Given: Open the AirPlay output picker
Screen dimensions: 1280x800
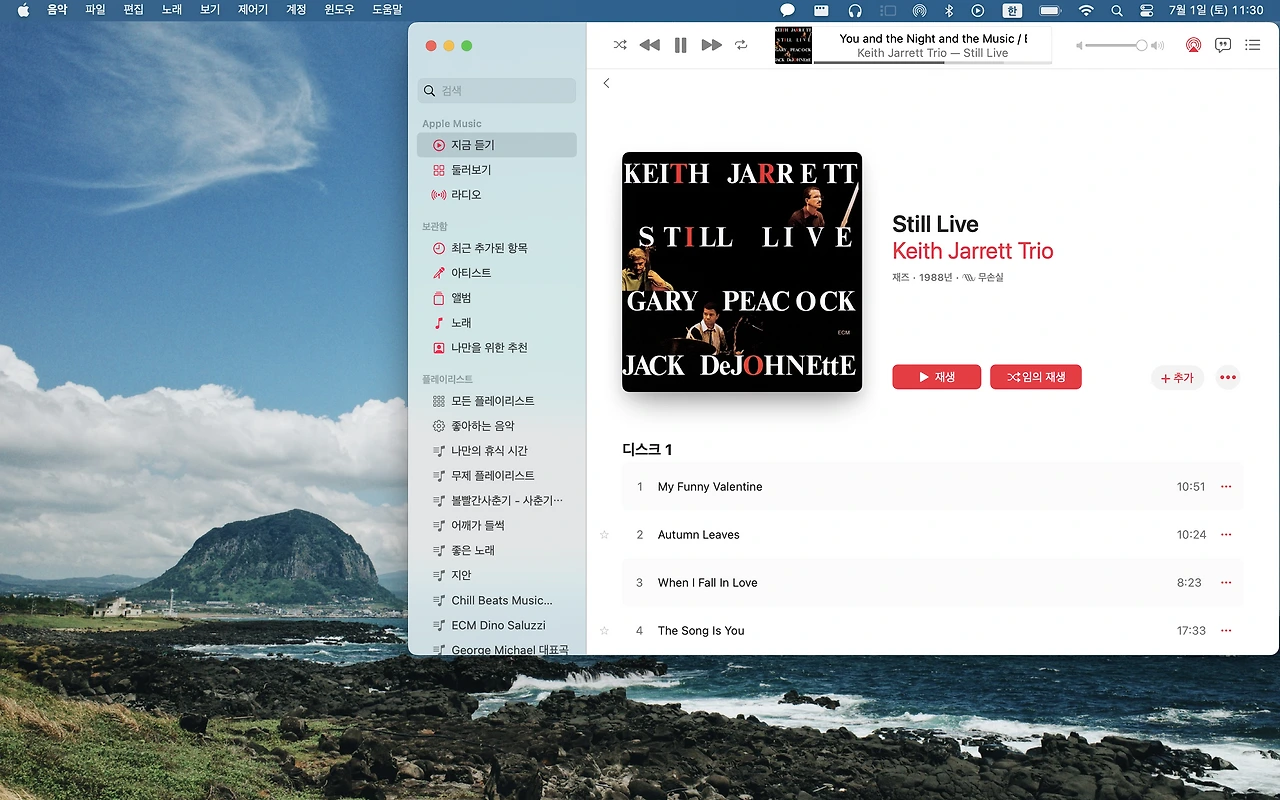Looking at the screenshot, I should [1193, 45].
